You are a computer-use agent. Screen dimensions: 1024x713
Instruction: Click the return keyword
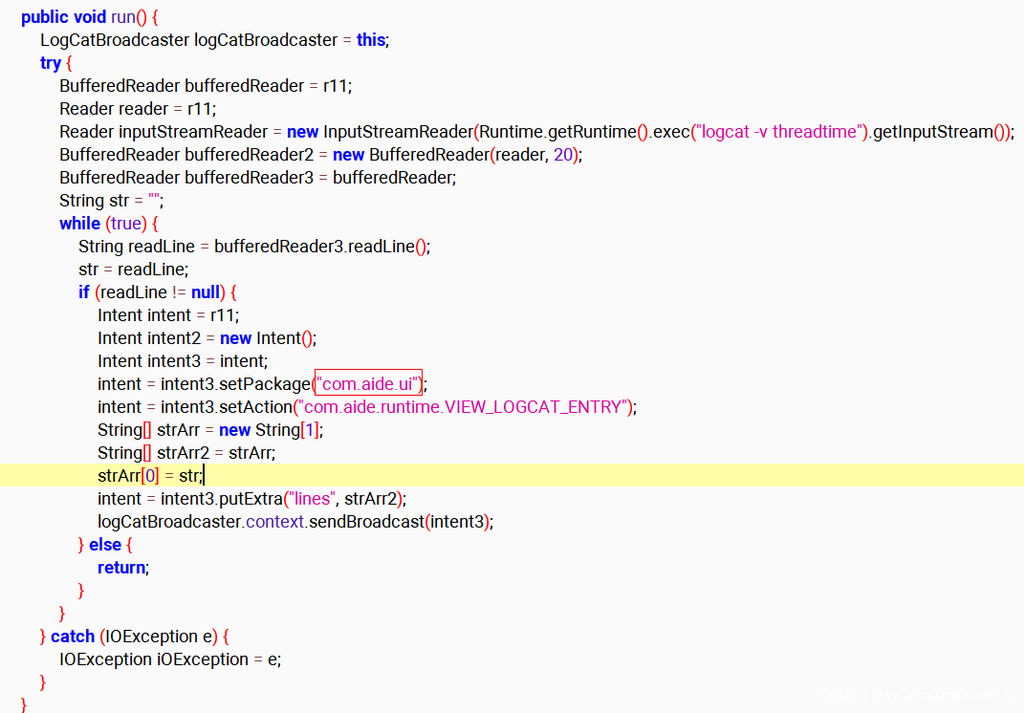point(121,568)
